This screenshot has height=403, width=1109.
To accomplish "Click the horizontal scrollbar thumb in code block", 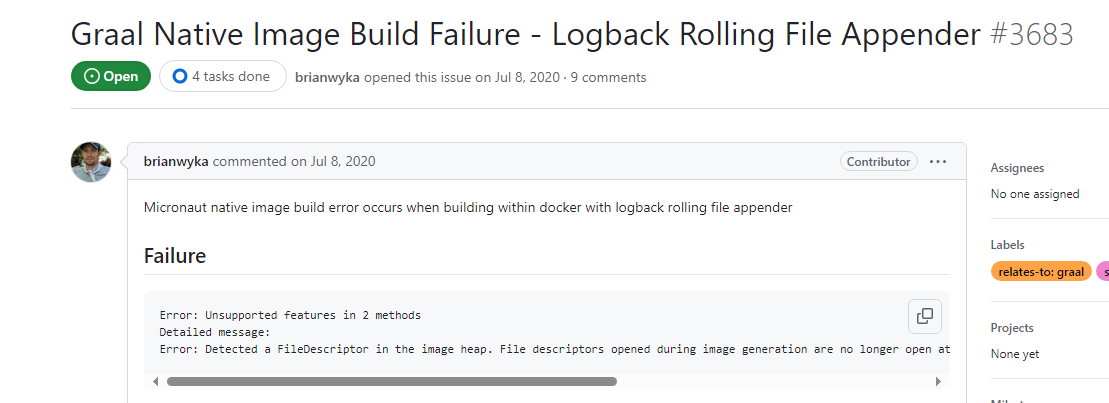I will click(392, 381).
